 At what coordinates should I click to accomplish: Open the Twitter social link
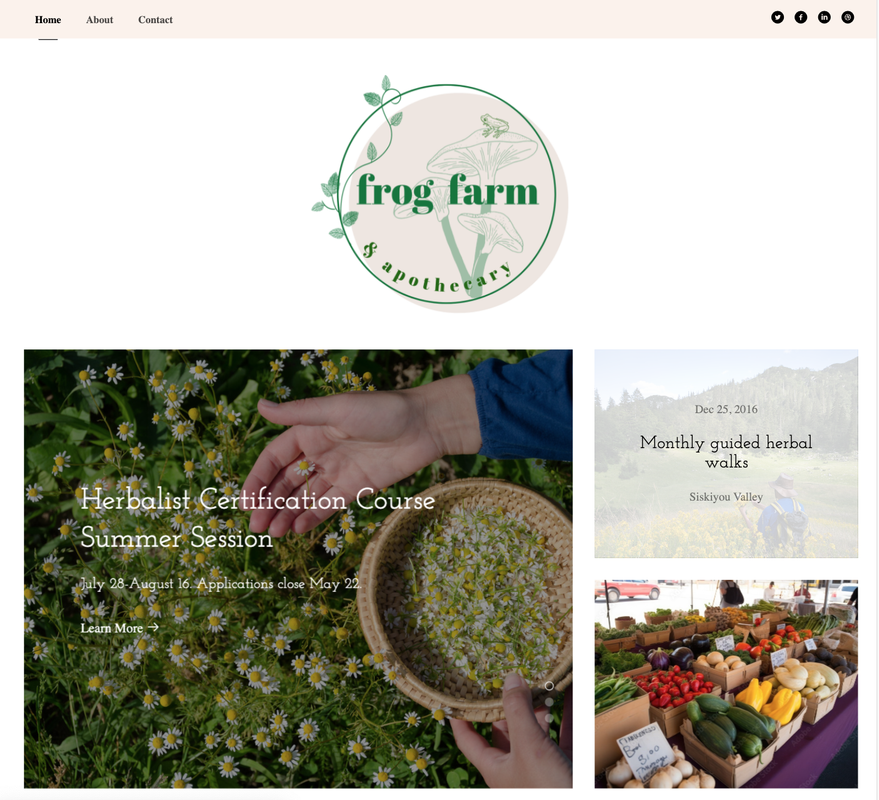pos(777,17)
